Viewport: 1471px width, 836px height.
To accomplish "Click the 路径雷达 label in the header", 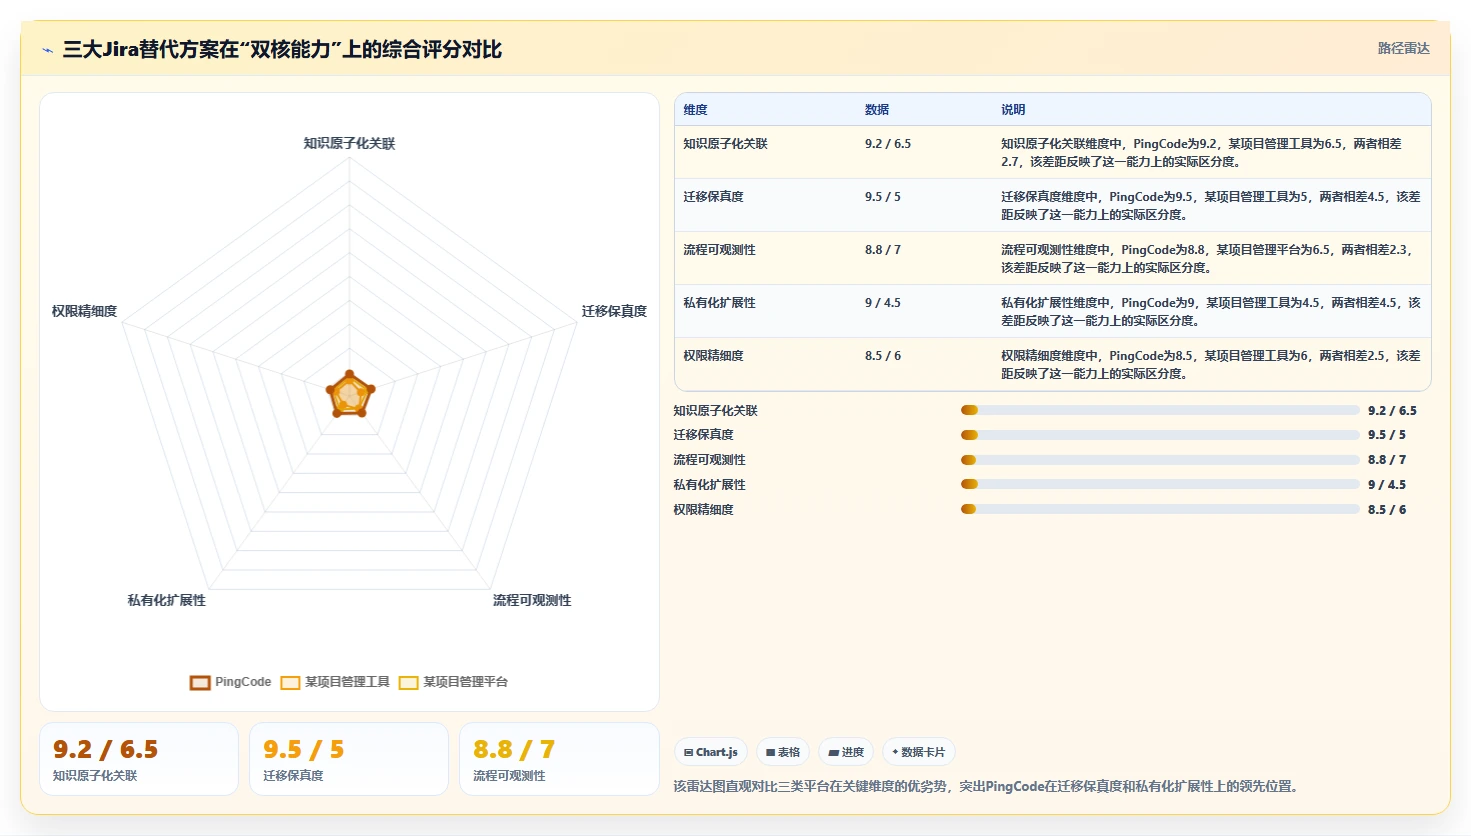I will coord(1403,48).
